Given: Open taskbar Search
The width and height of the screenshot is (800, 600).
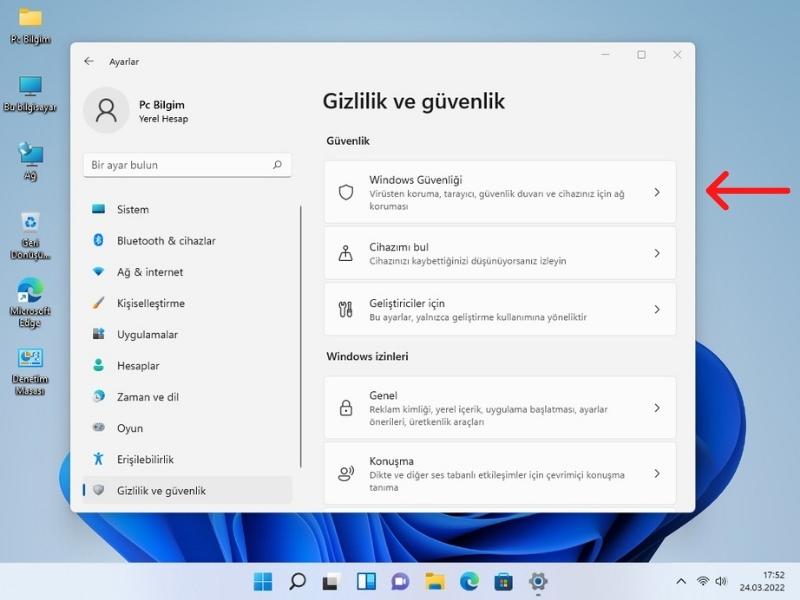Looking at the screenshot, I should point(297,581).
